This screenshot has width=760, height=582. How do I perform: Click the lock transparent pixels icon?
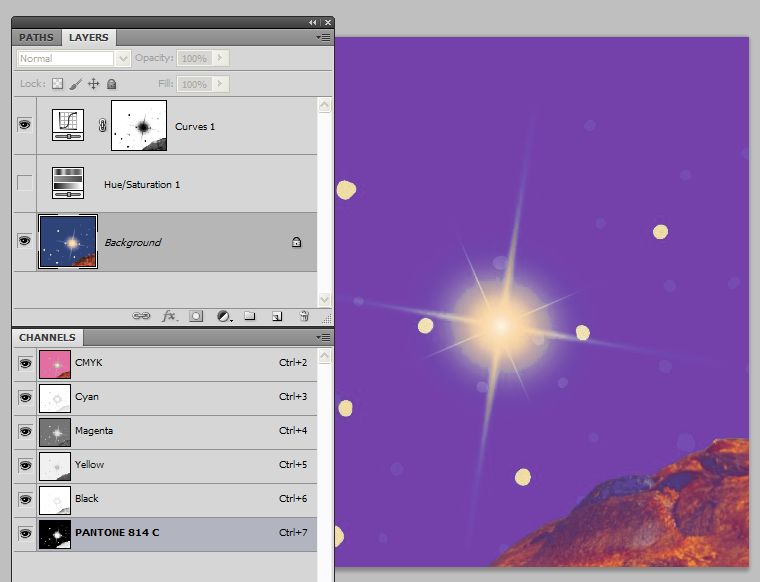(x=58, y=84)
